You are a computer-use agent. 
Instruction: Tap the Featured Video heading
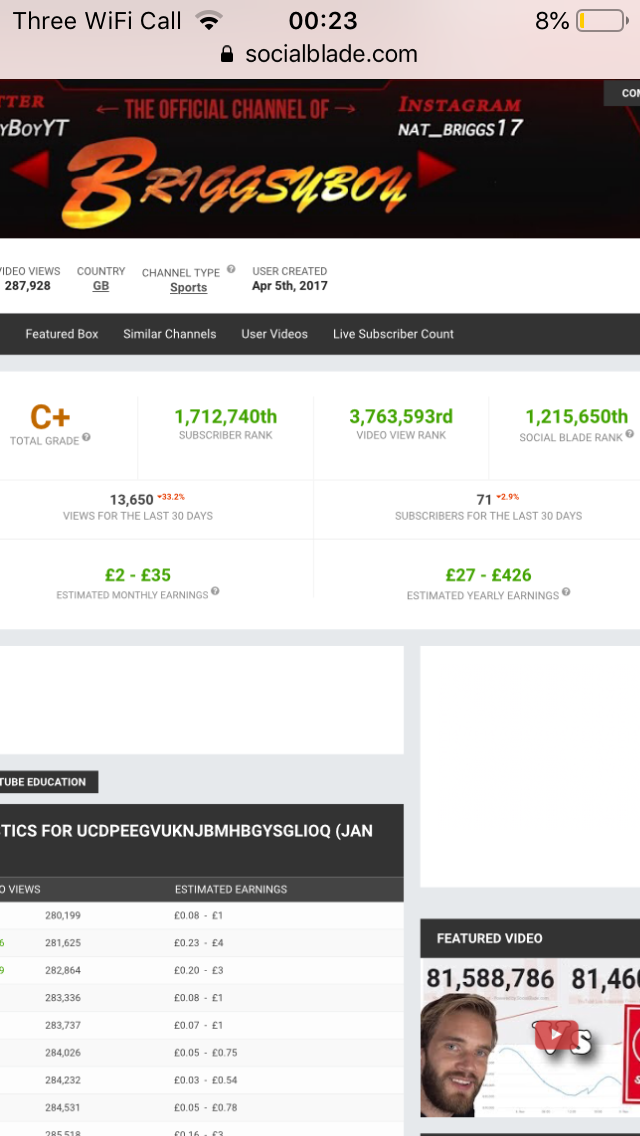[489, 938]
